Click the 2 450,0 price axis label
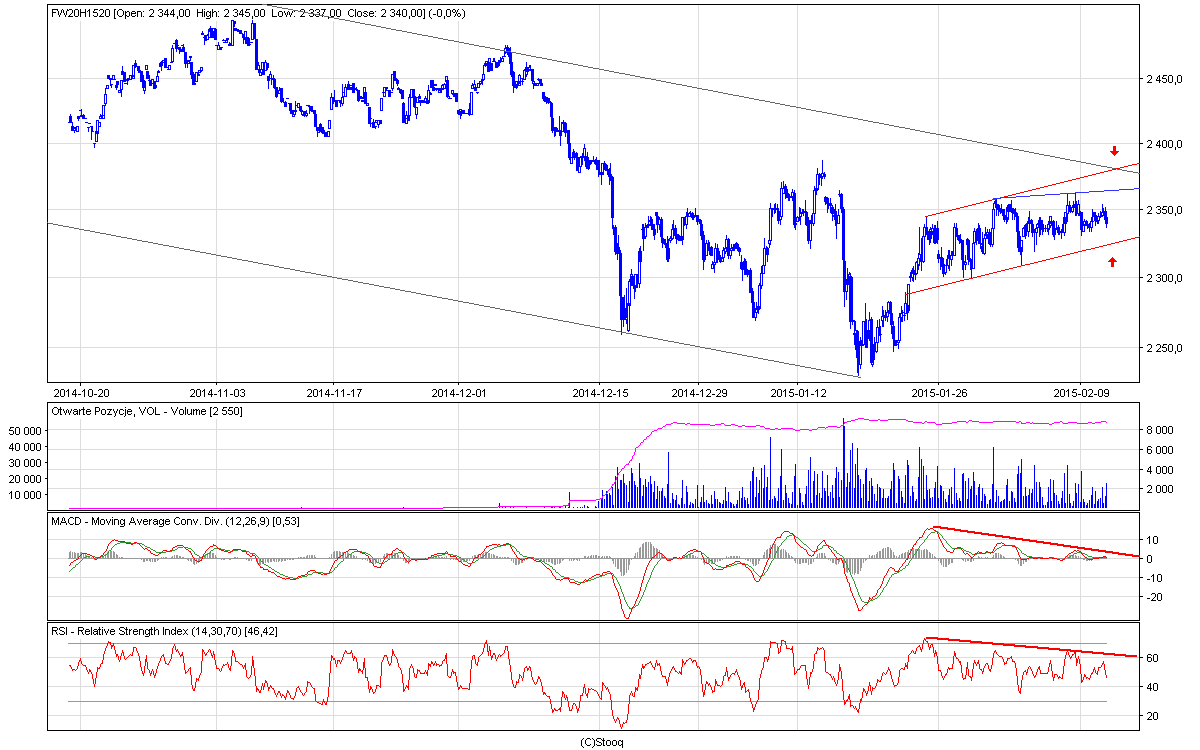Viewport: 1200px width, 750px height. pos(1166,79)
